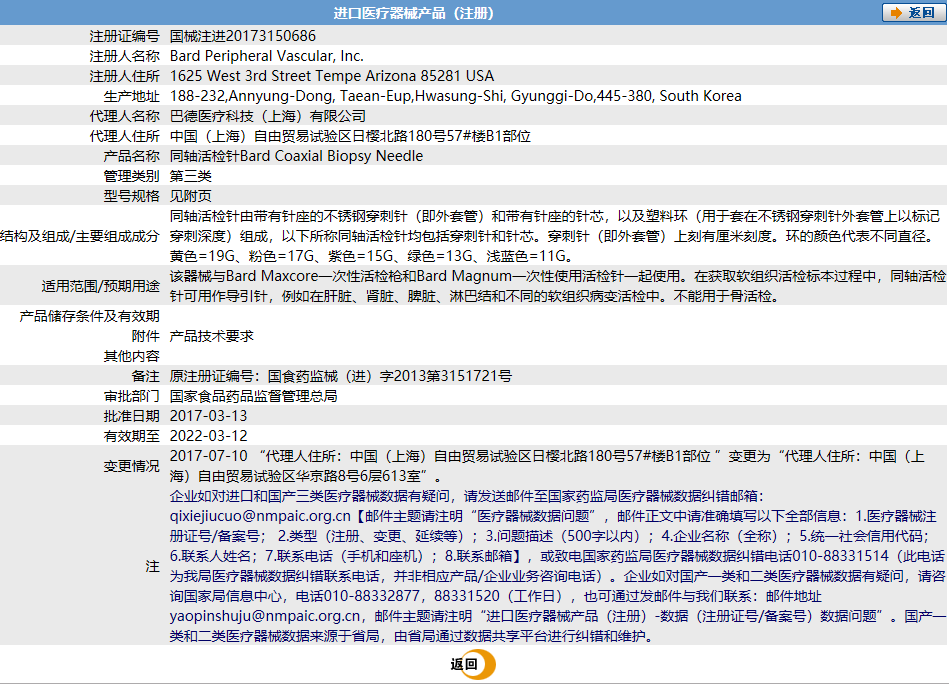Image resolution: width=949 pixels, height=685 pixels.
Task: Click the 型号规格 label
Action: tap(131, 196)
